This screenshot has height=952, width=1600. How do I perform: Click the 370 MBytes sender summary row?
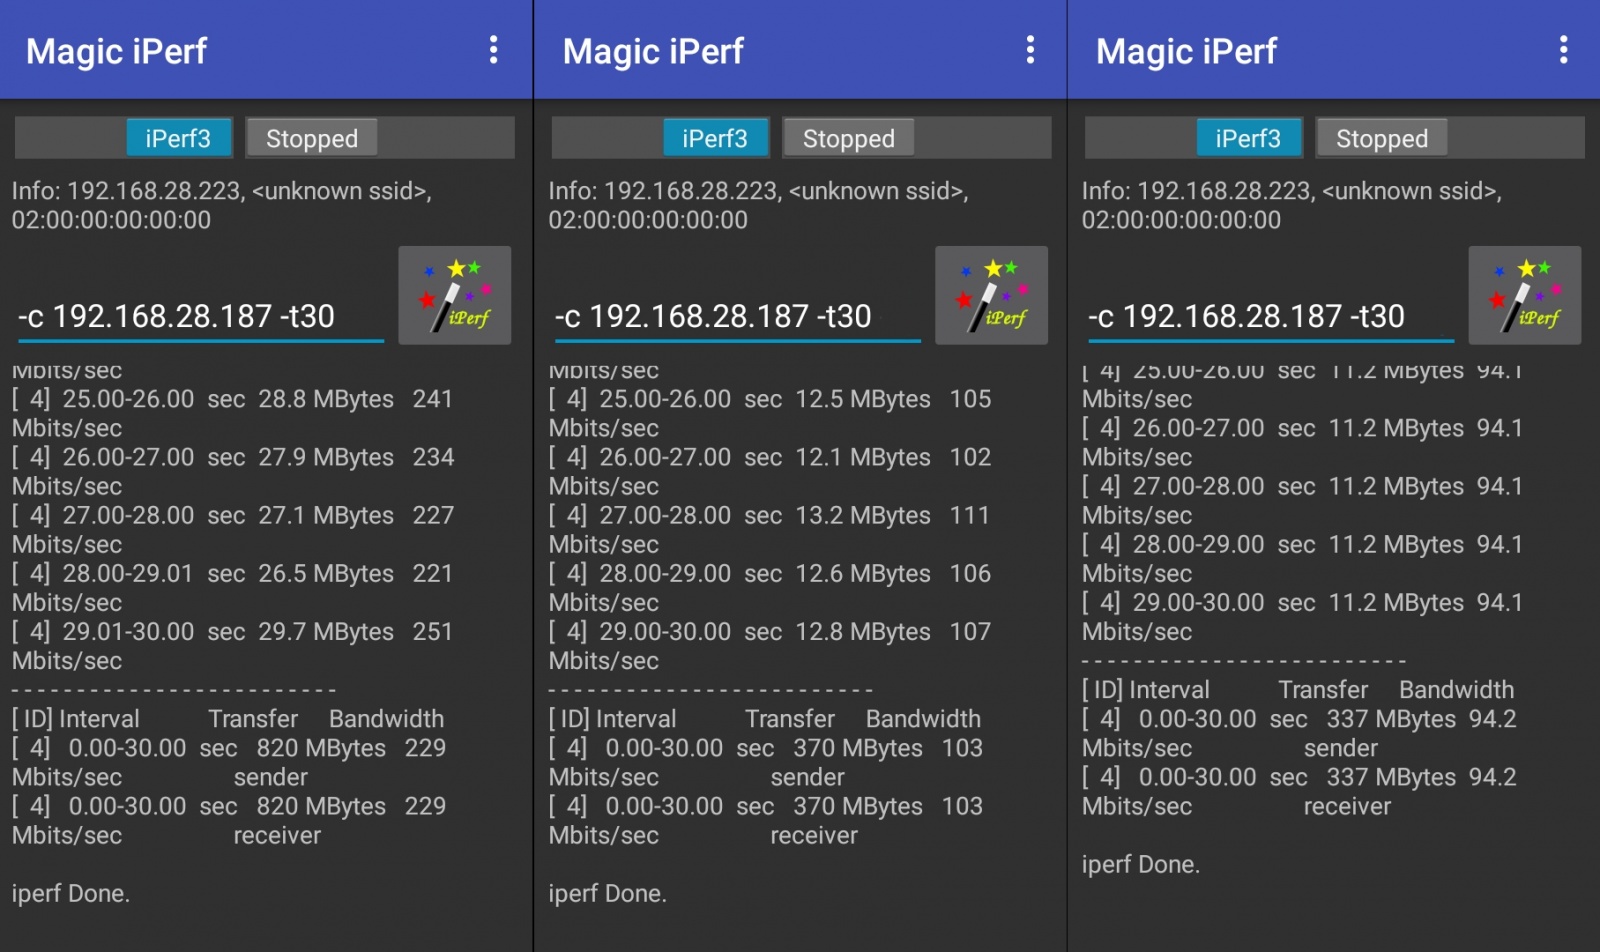click(x=766, y=762)
